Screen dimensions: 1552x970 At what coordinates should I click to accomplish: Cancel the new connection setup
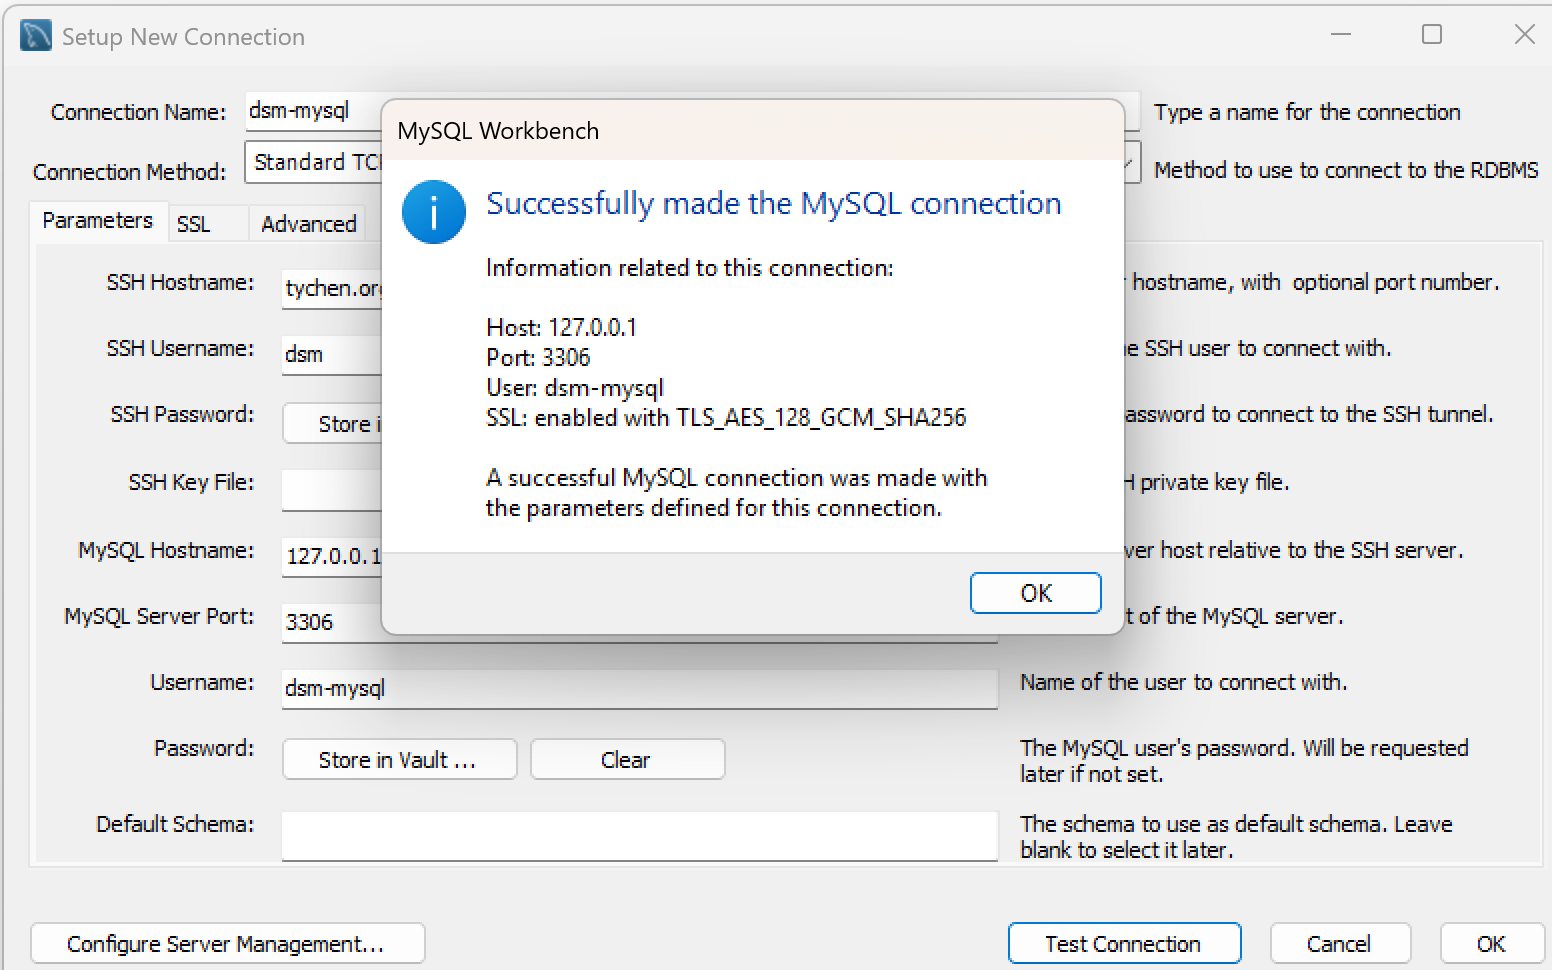click(1338, 944)
